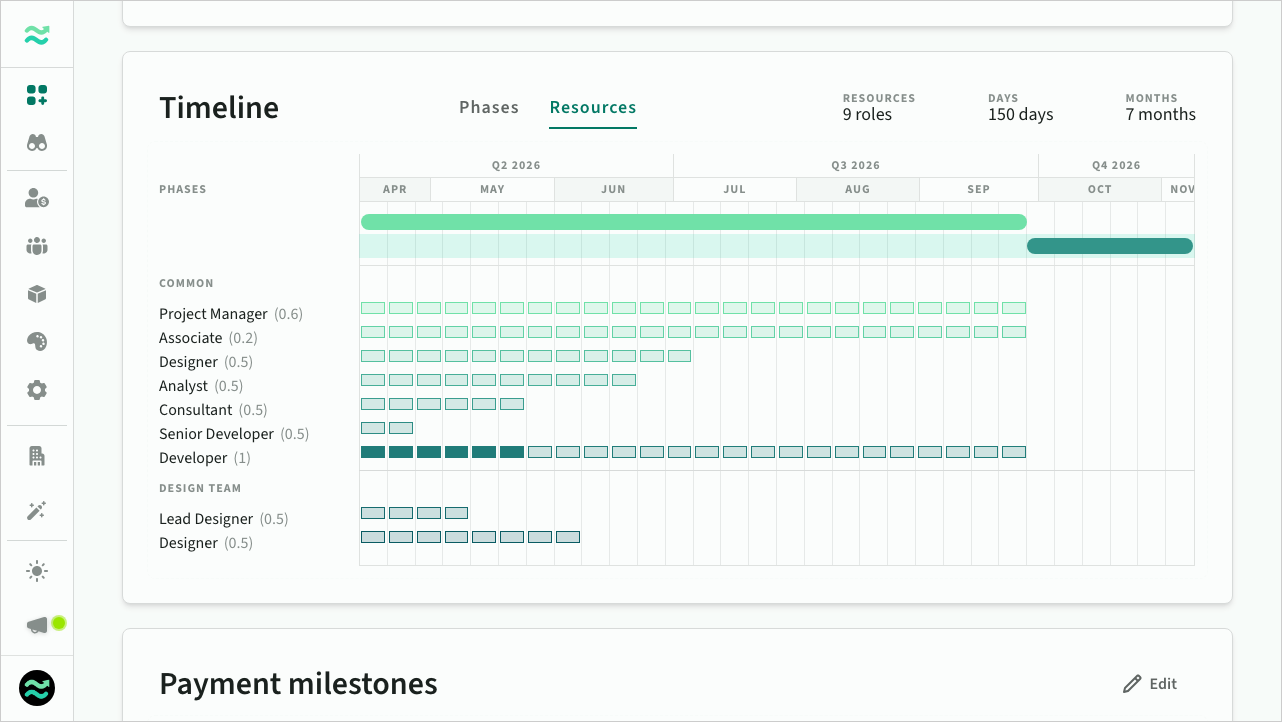The image size is (1282, 722).
Task: Click the long light green phase bar
Action: pyautogui.click(x=693, y=222)
